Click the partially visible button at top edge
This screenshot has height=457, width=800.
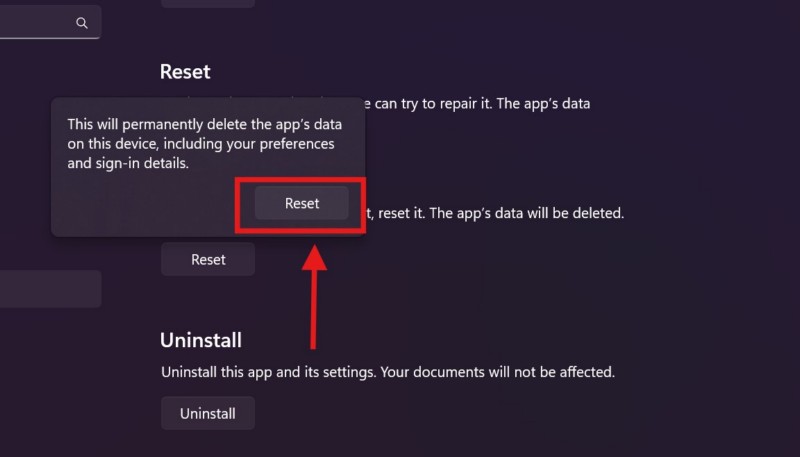(207, 3)
